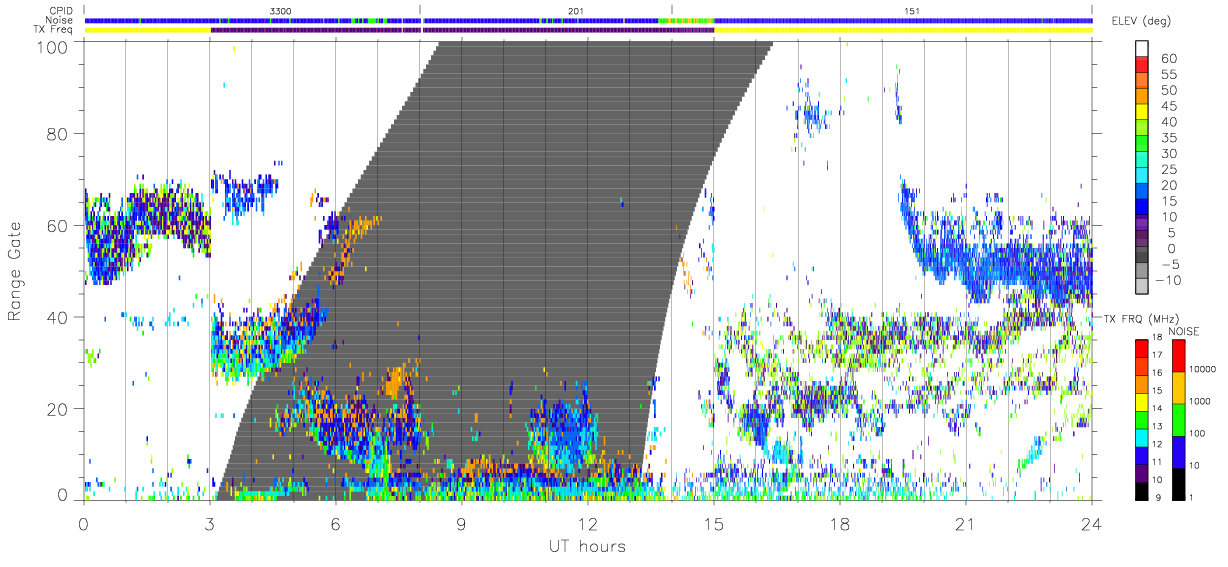Click the '21' tick label on UT hours axis
1228x567 pixels.
click(966, 524)
